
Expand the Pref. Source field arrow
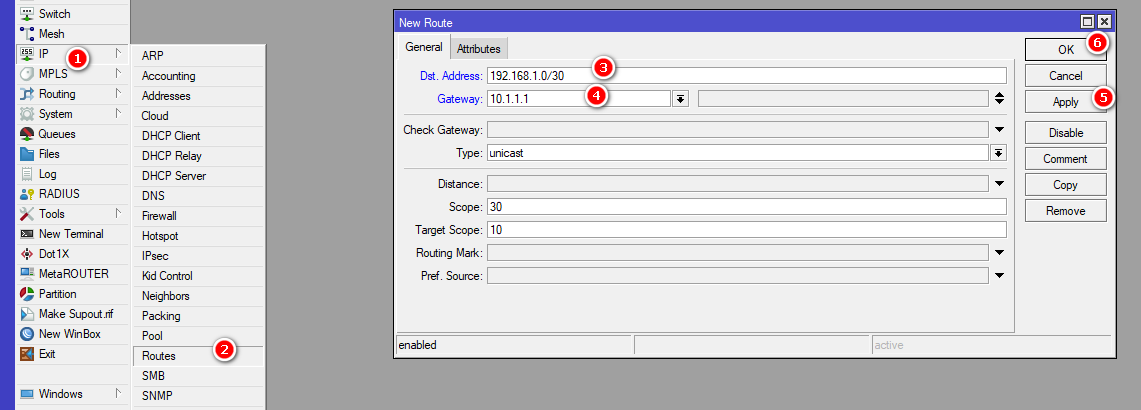pyautogui.click(x=998, y=276)
